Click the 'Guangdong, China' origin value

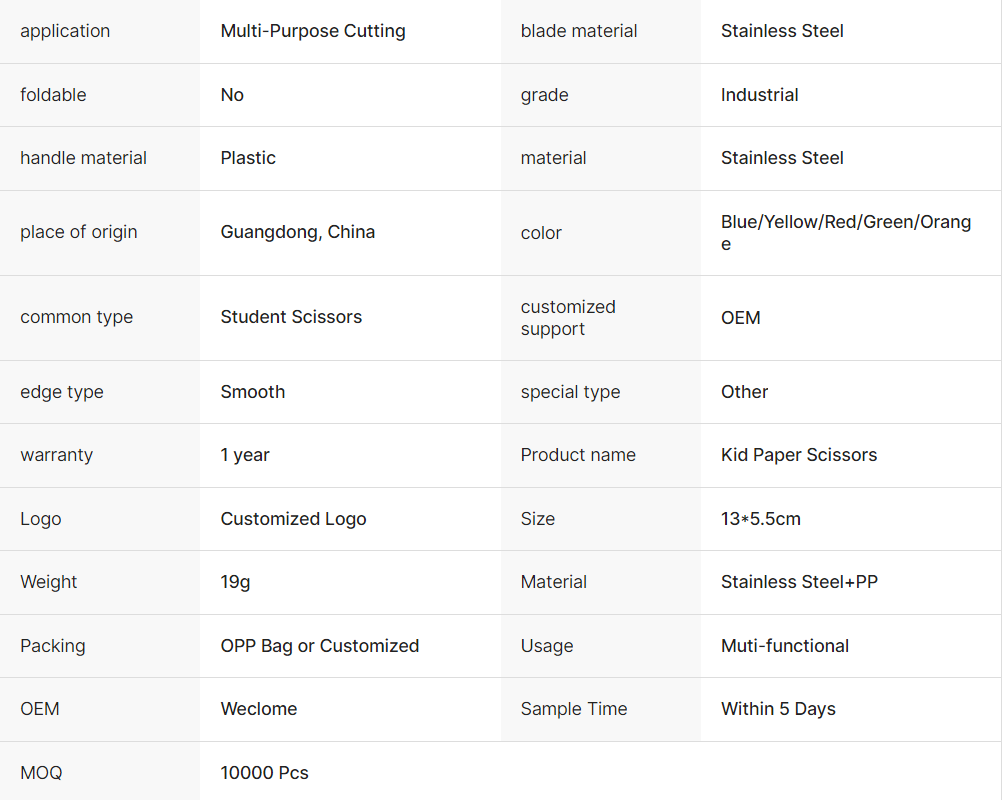click(x=298, y=232)
